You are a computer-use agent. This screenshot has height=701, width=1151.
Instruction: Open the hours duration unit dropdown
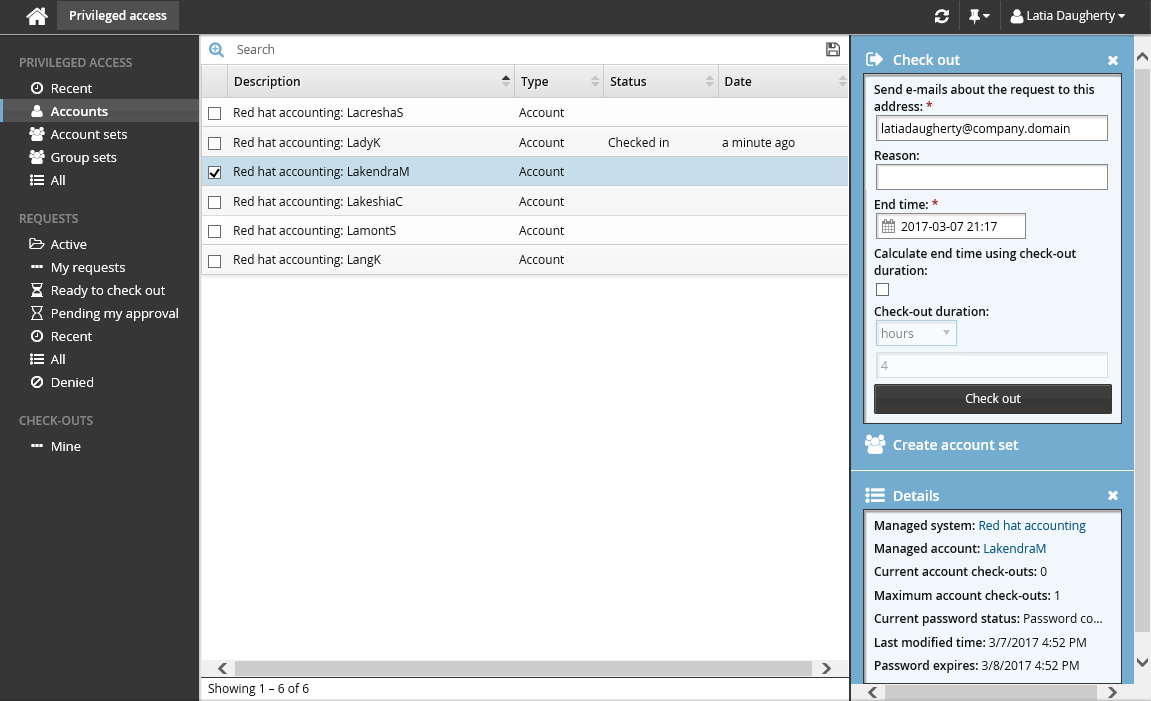[916, 334]
